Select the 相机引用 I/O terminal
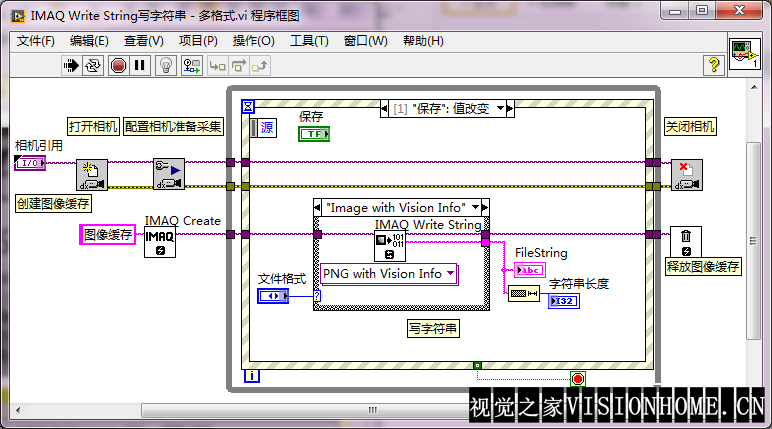This screenshot has width=772, height=429. (30, 163)
